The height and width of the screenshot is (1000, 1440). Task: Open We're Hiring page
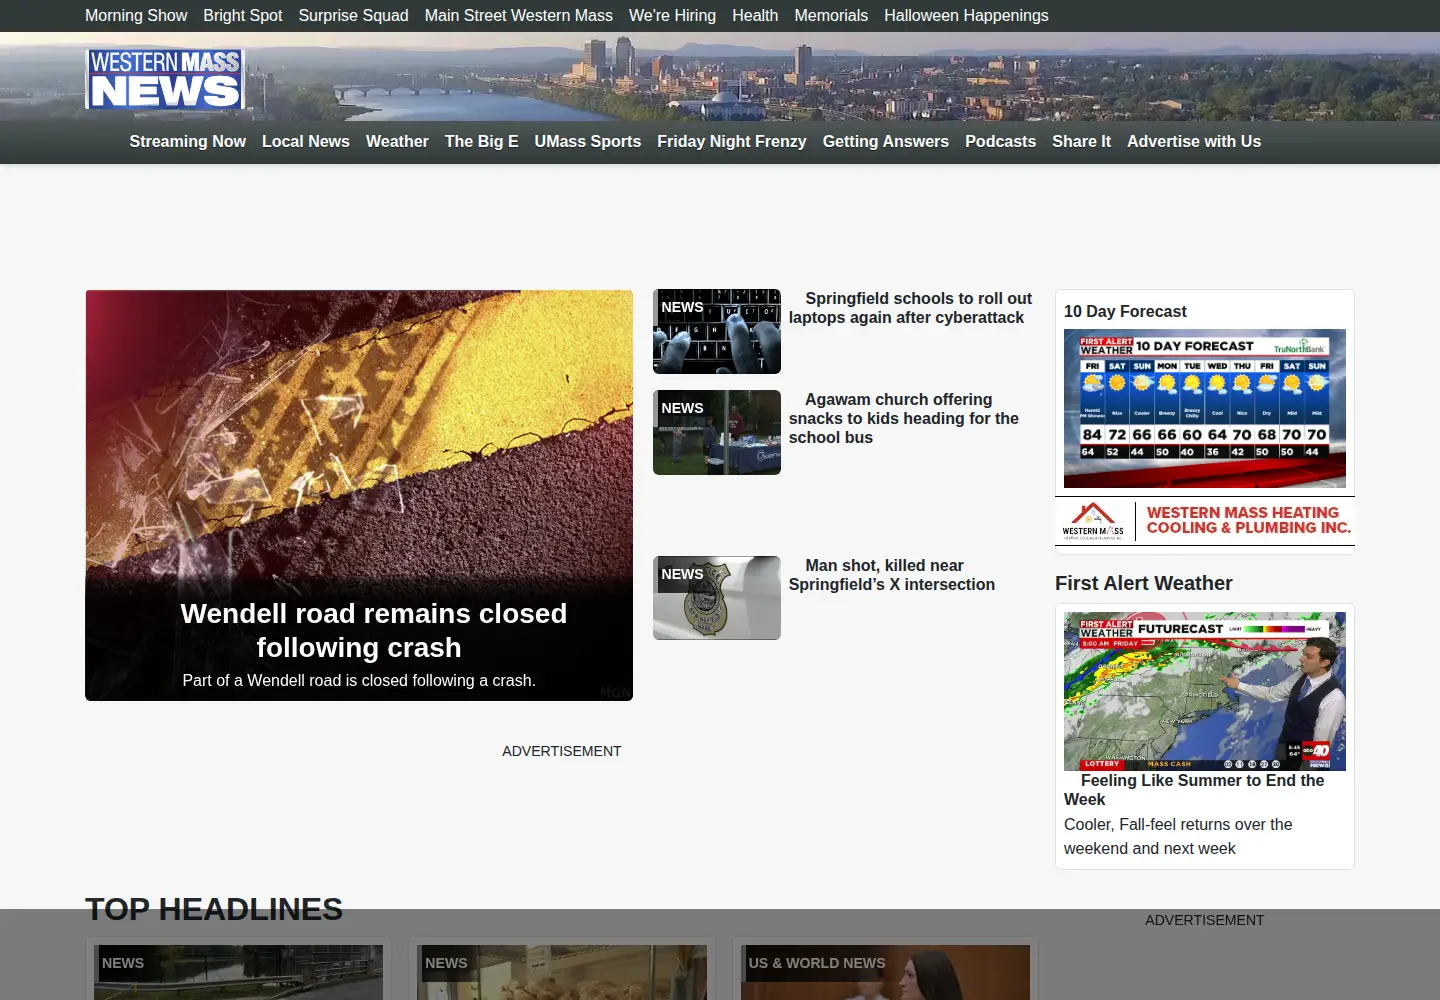point(672,16)
